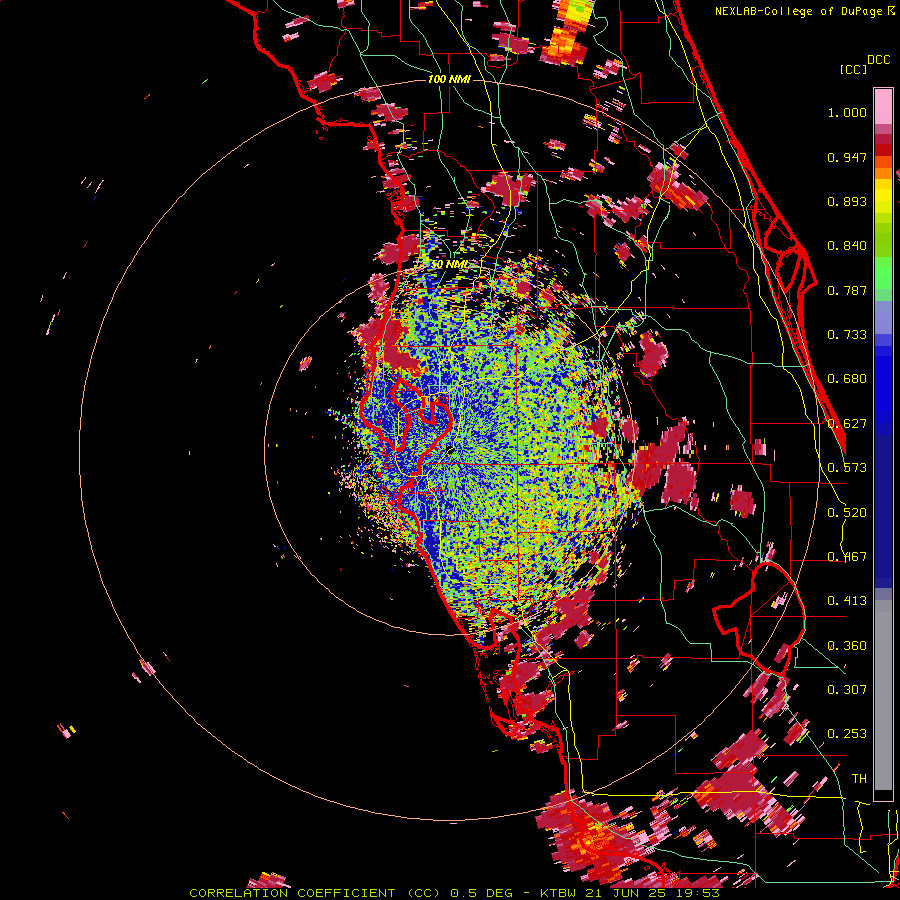Click the 21 JUN 25 date text
The height and width of the screenshot is (900, 900).
pyautogui.click(x=627, y=893)
